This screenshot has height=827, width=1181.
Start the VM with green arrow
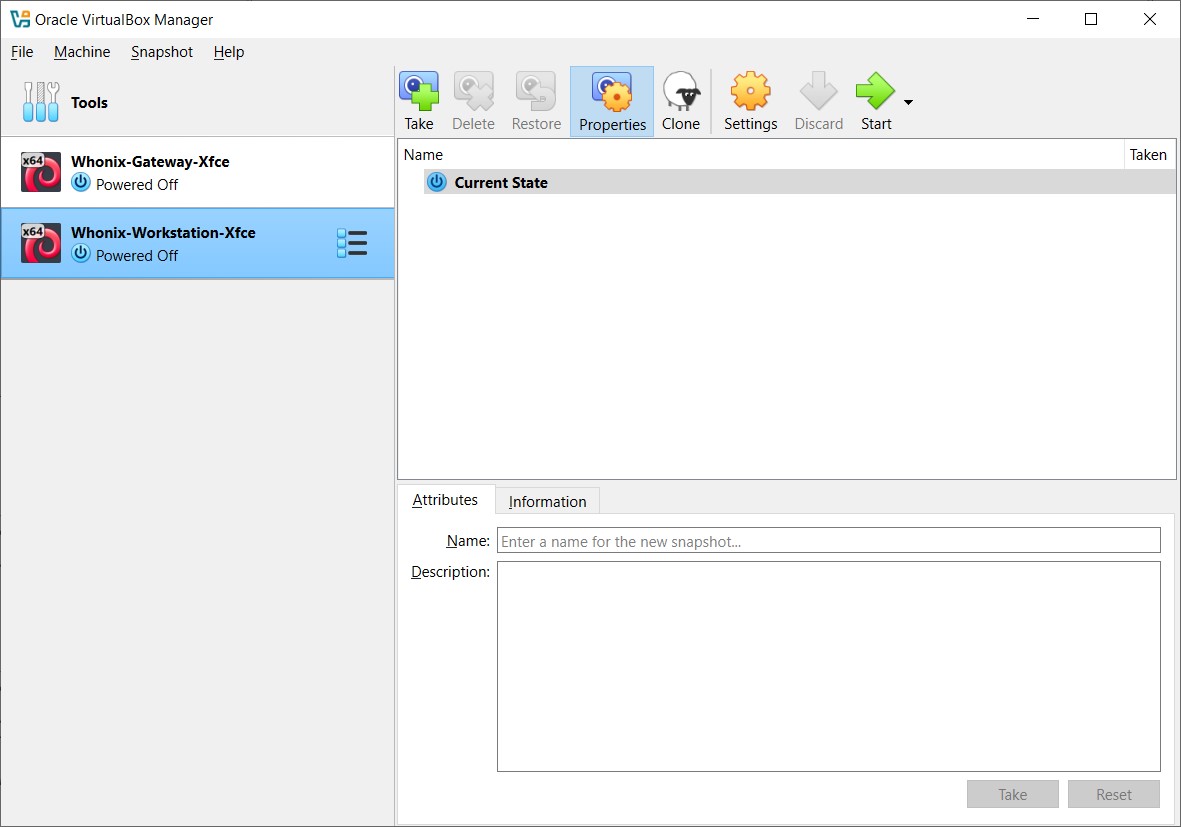875,92
